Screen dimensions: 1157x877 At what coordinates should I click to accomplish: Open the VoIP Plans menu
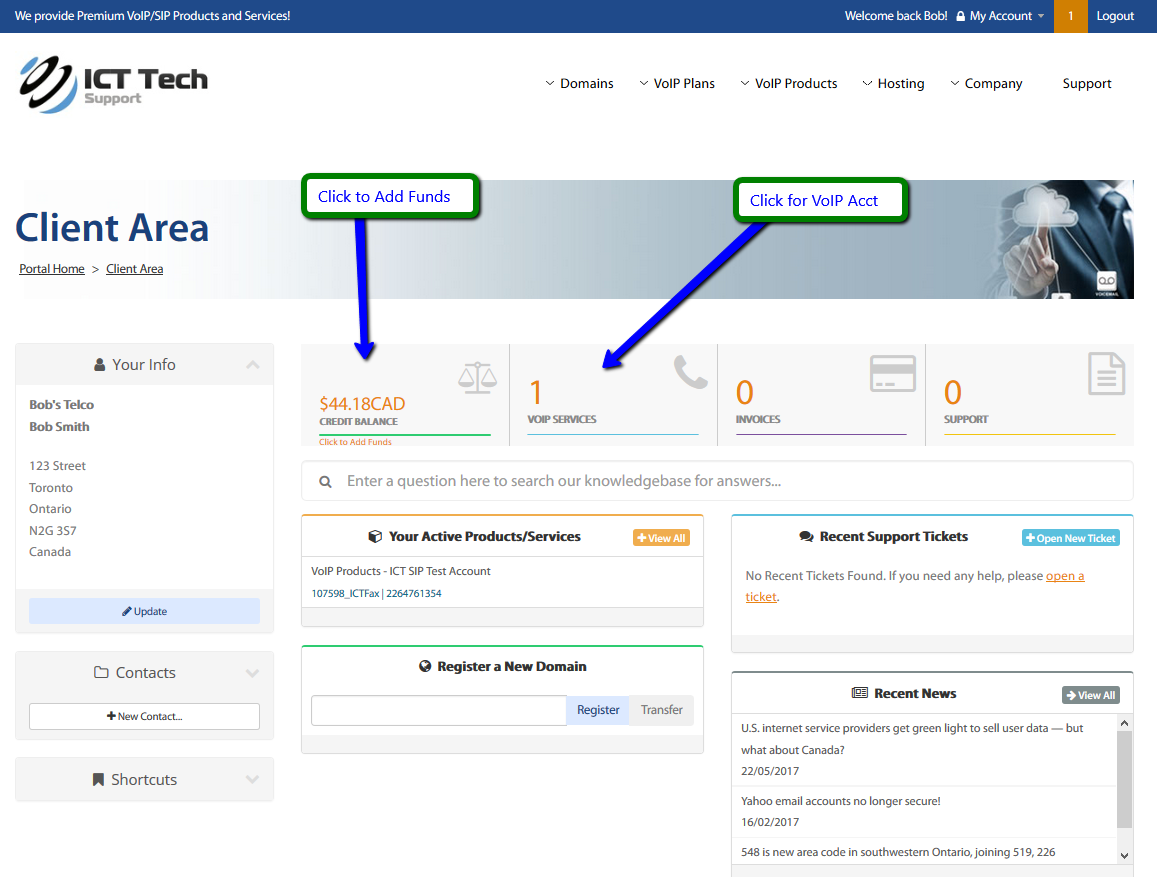click(x=677, y=84)
